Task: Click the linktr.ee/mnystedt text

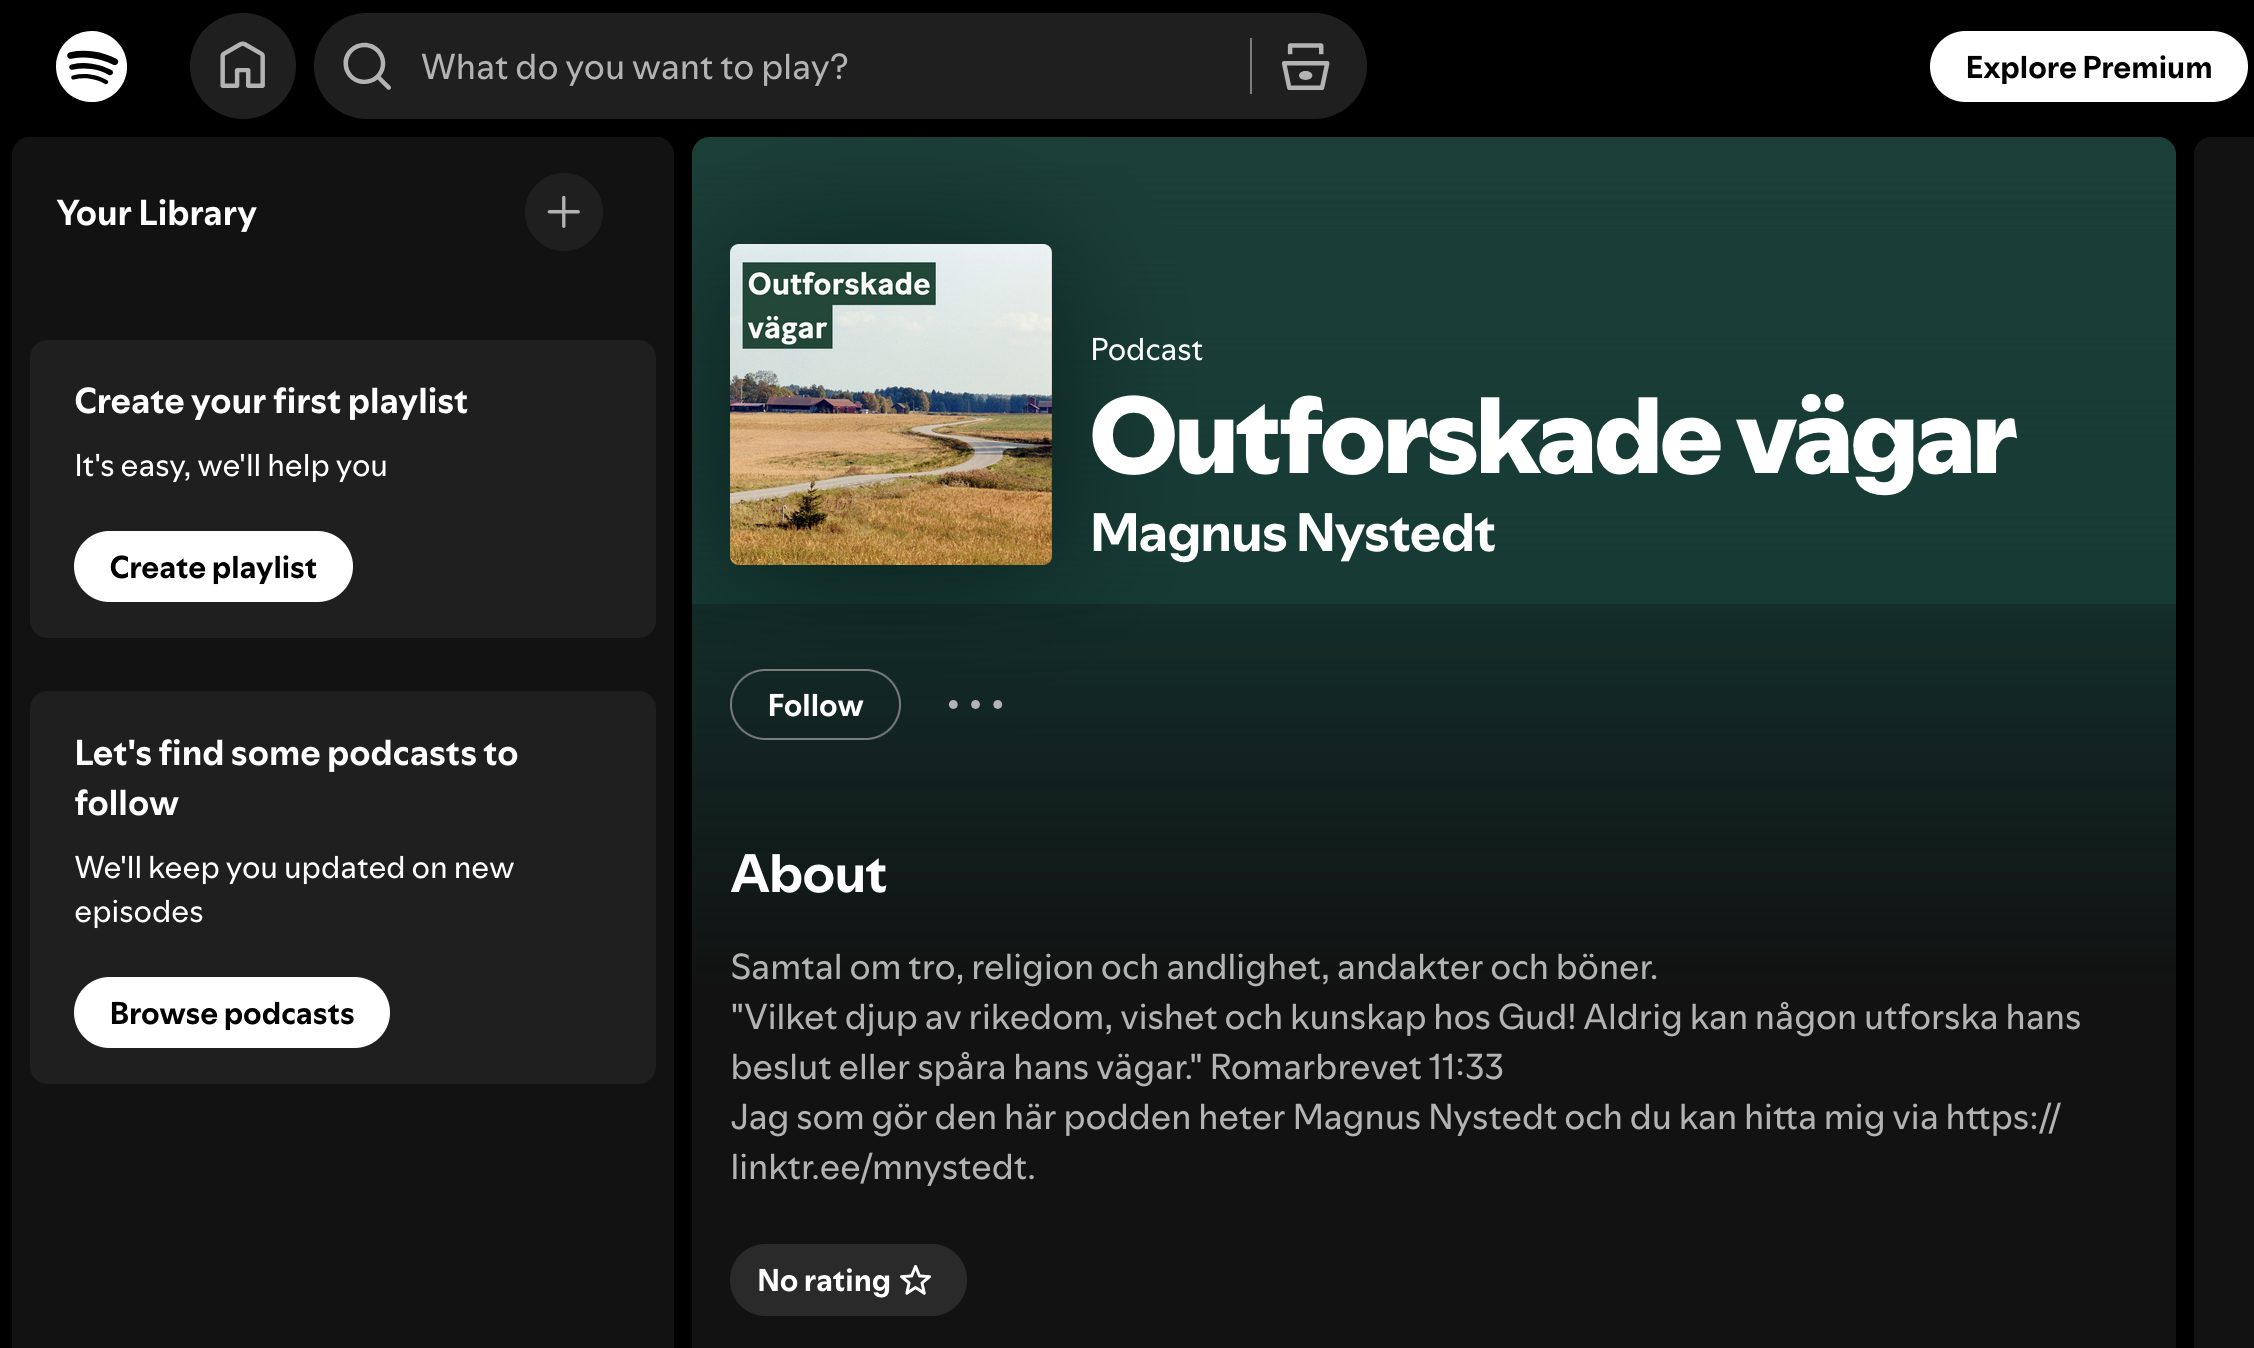Action: click(x=883, y=1167)
